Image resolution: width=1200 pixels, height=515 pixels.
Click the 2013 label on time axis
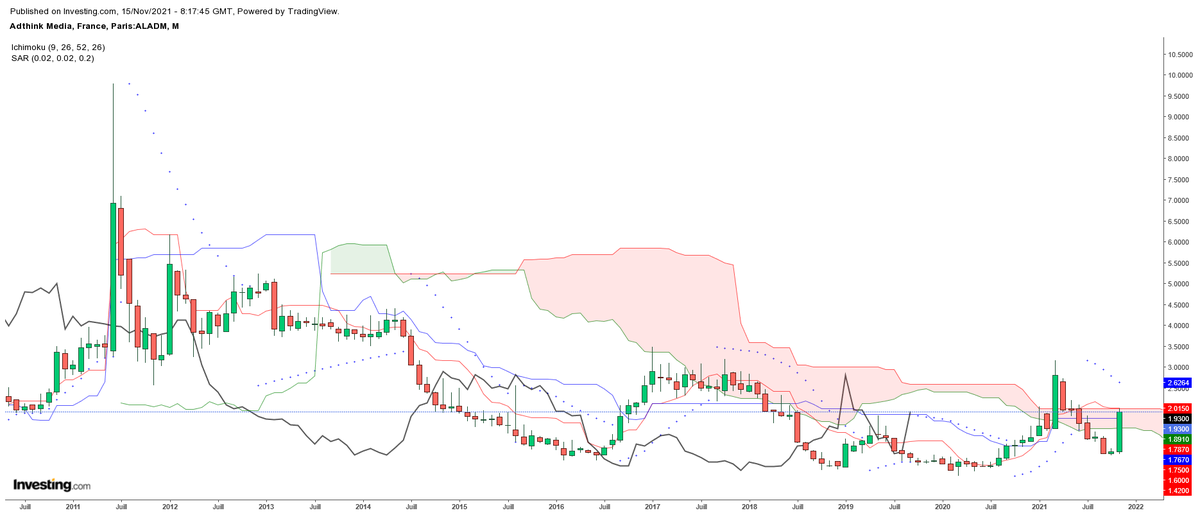[x=266, y=508]
